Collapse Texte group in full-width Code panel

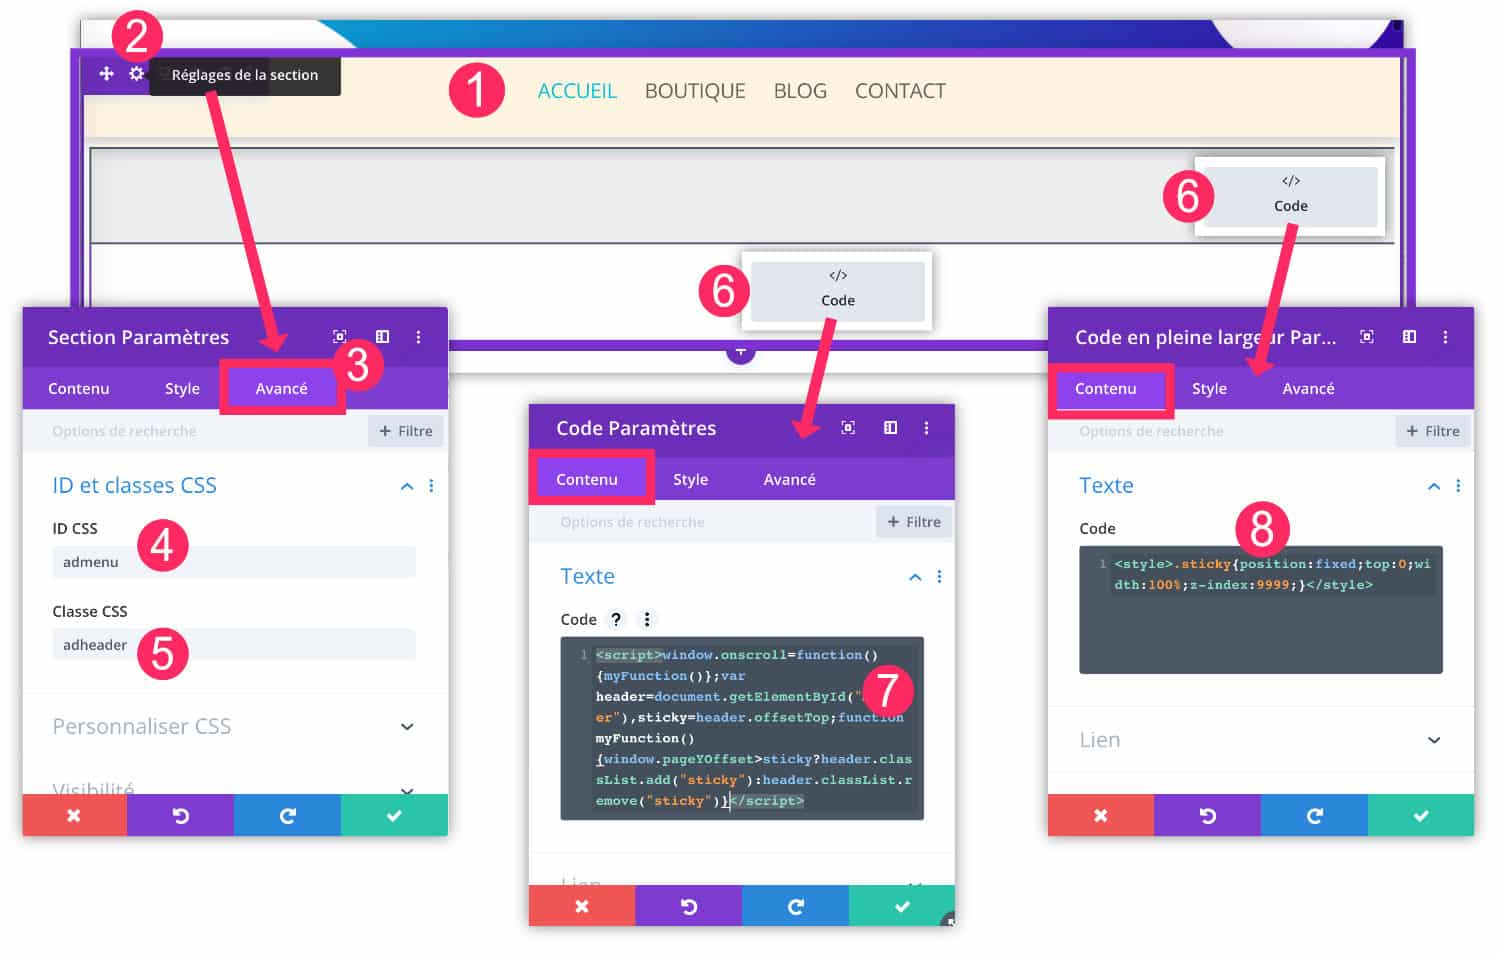(1434, 486)
